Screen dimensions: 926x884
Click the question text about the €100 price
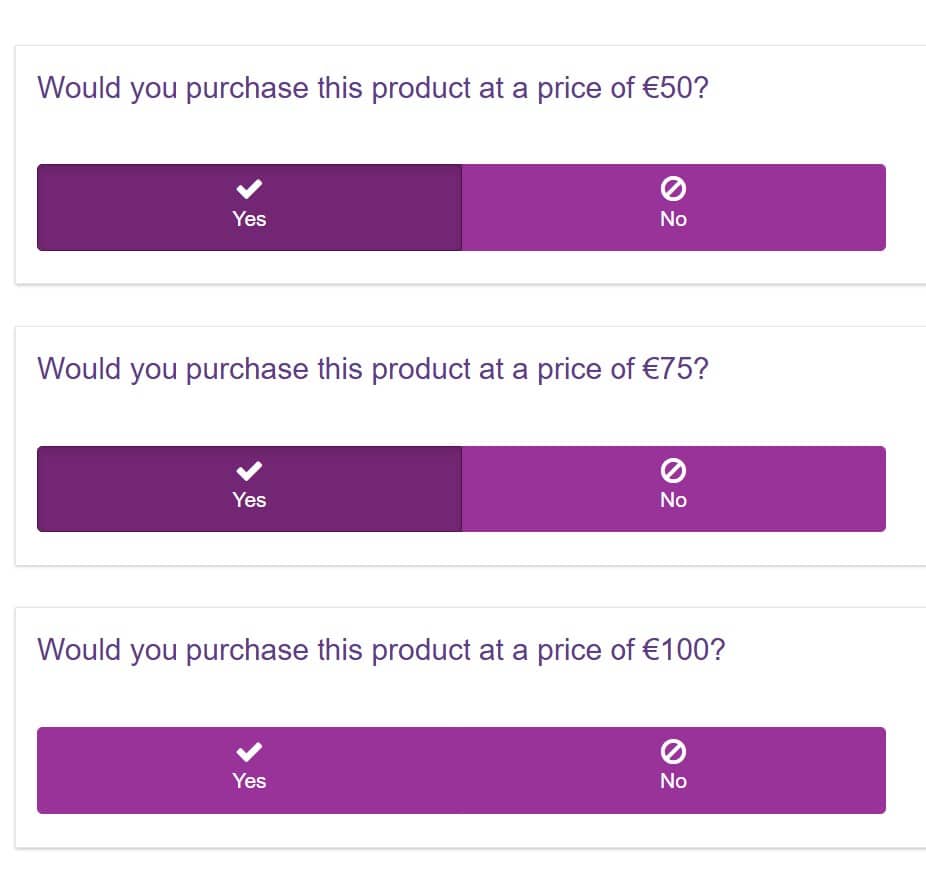381,650
